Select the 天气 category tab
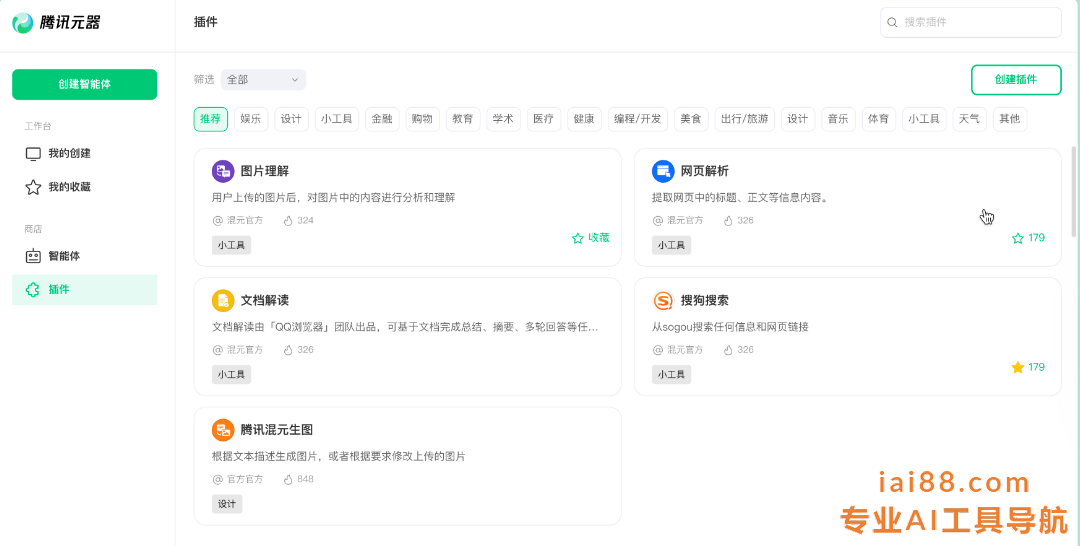1080x546 pixels. coord(969,119)
